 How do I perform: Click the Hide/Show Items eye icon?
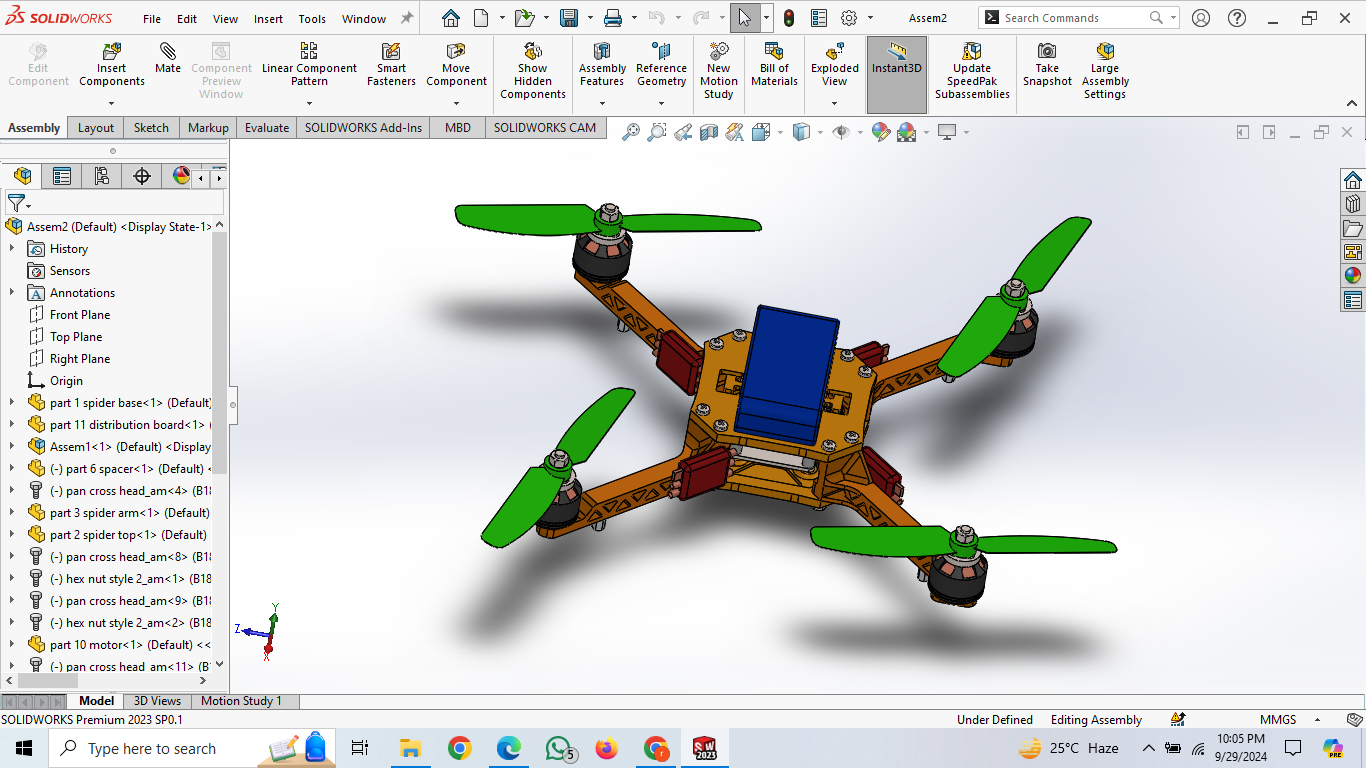[841, 132]
